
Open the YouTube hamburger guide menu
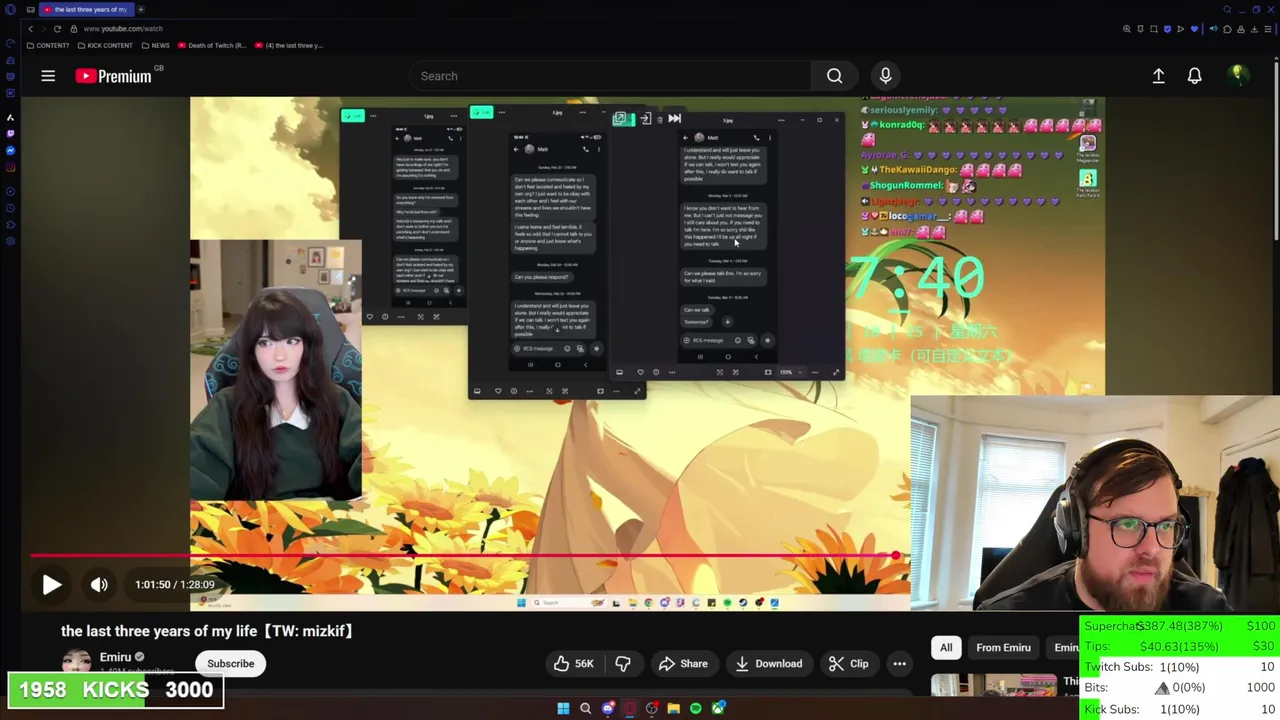[48, 76]
